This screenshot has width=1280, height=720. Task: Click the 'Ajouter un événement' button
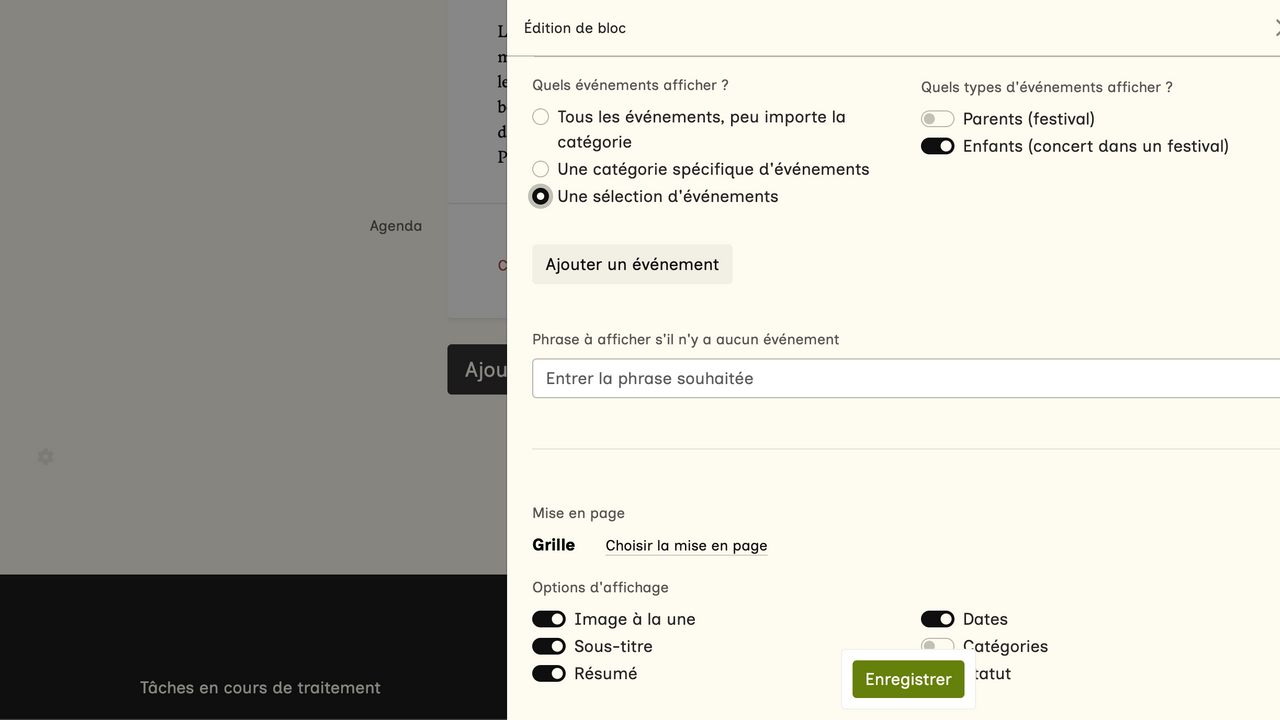pos(632,264)
